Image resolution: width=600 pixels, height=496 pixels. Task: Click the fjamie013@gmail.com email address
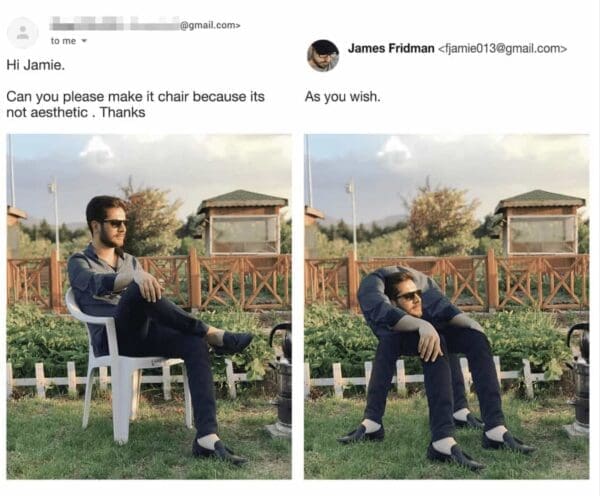(x=502, y=49)
